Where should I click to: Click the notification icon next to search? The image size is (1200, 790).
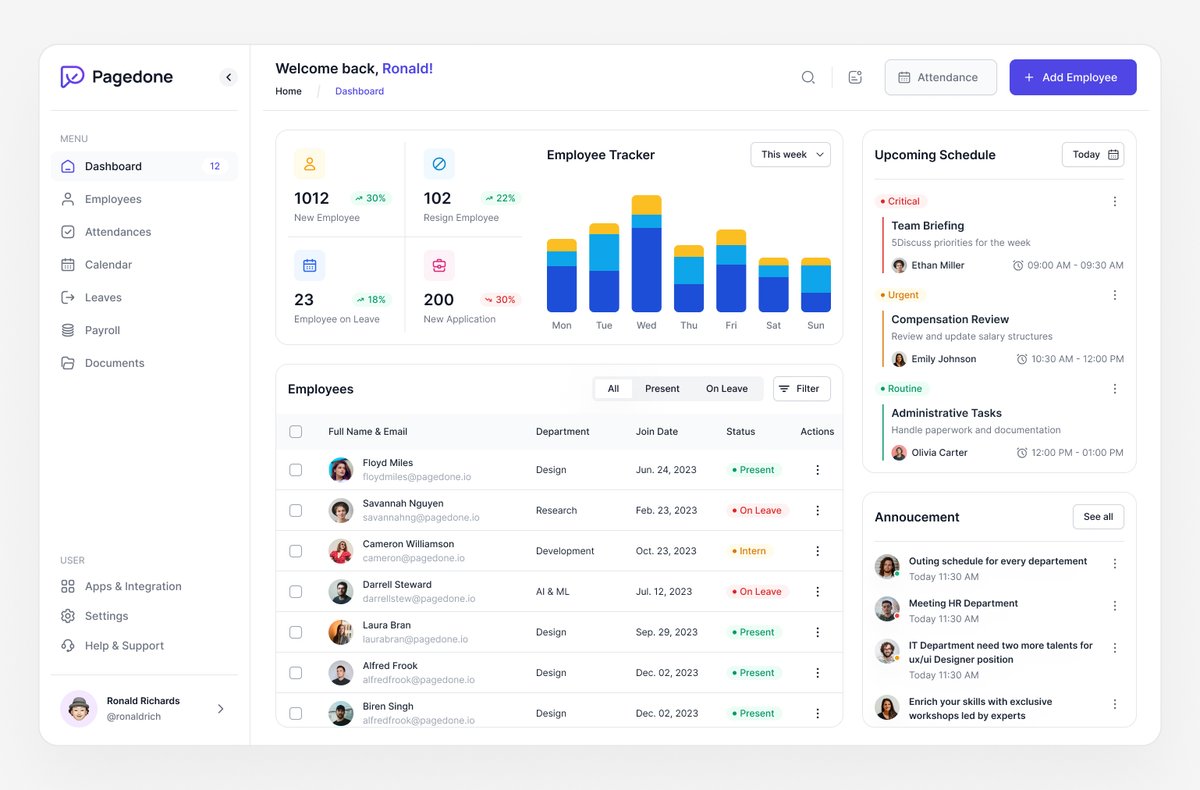coord(855,76)
